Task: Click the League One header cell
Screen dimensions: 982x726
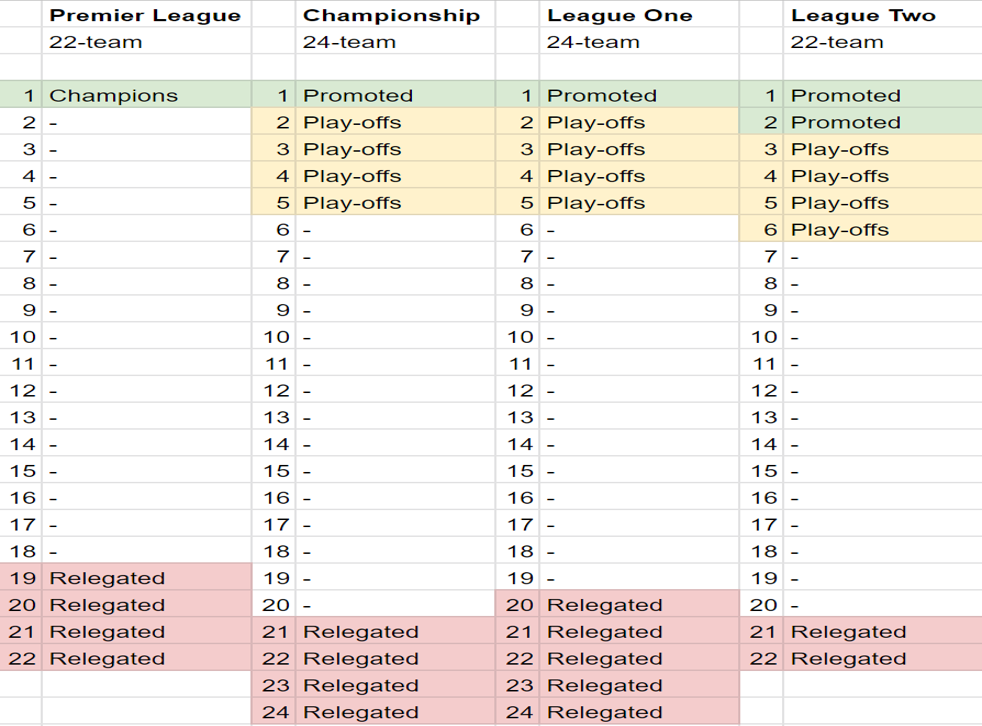Action: 619,15
